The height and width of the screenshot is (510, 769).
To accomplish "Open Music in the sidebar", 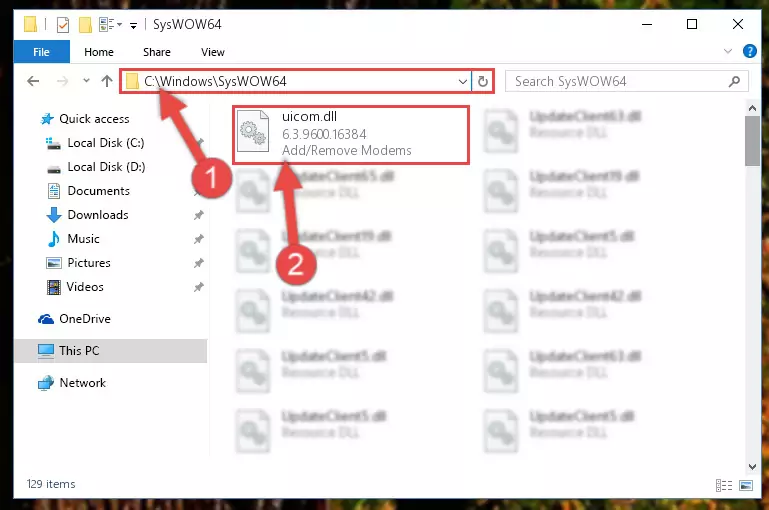I will click(83, 239).
